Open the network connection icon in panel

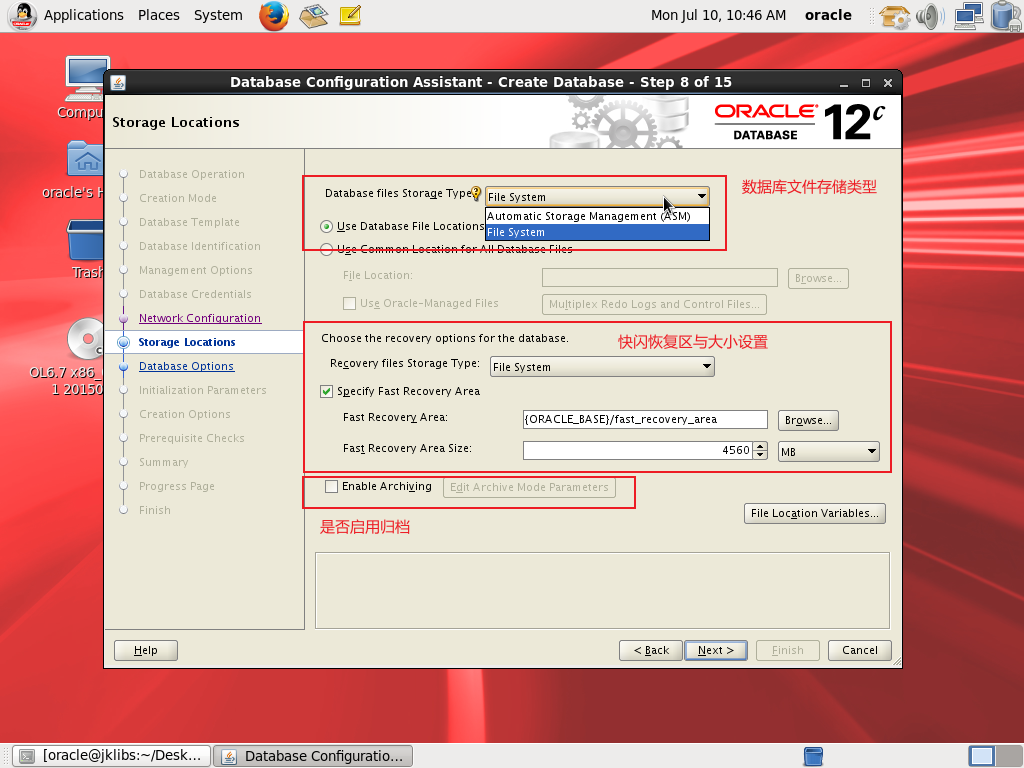tap(967, 15)
